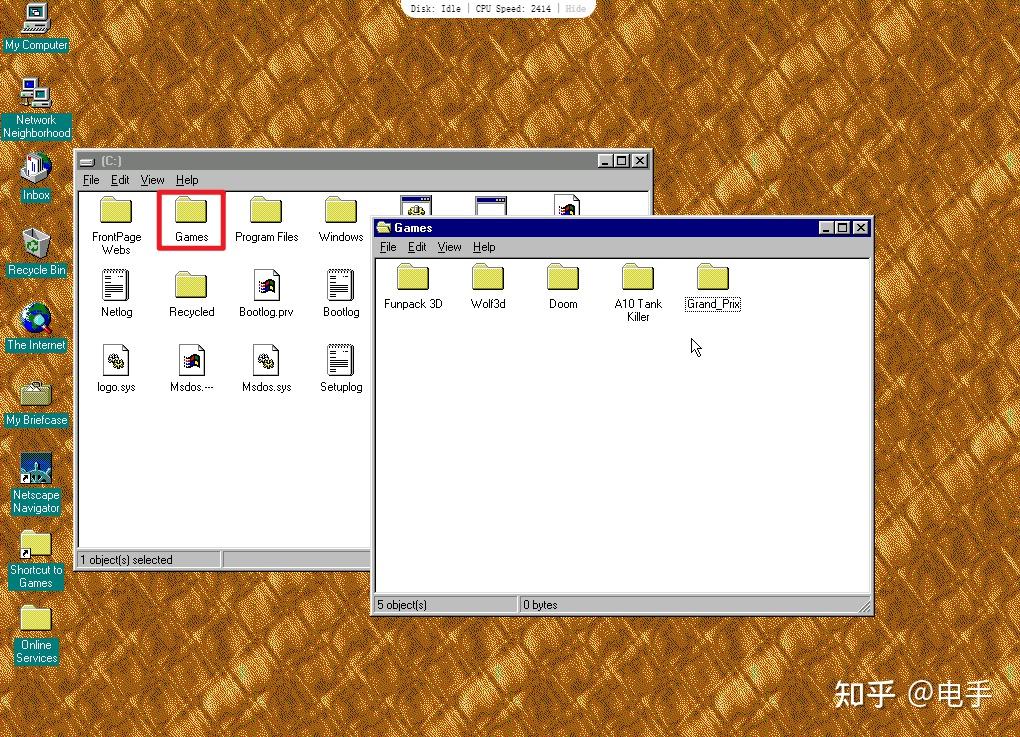
Task: Select the Funpack 3D folder
Action: click(x=412, y=280)
